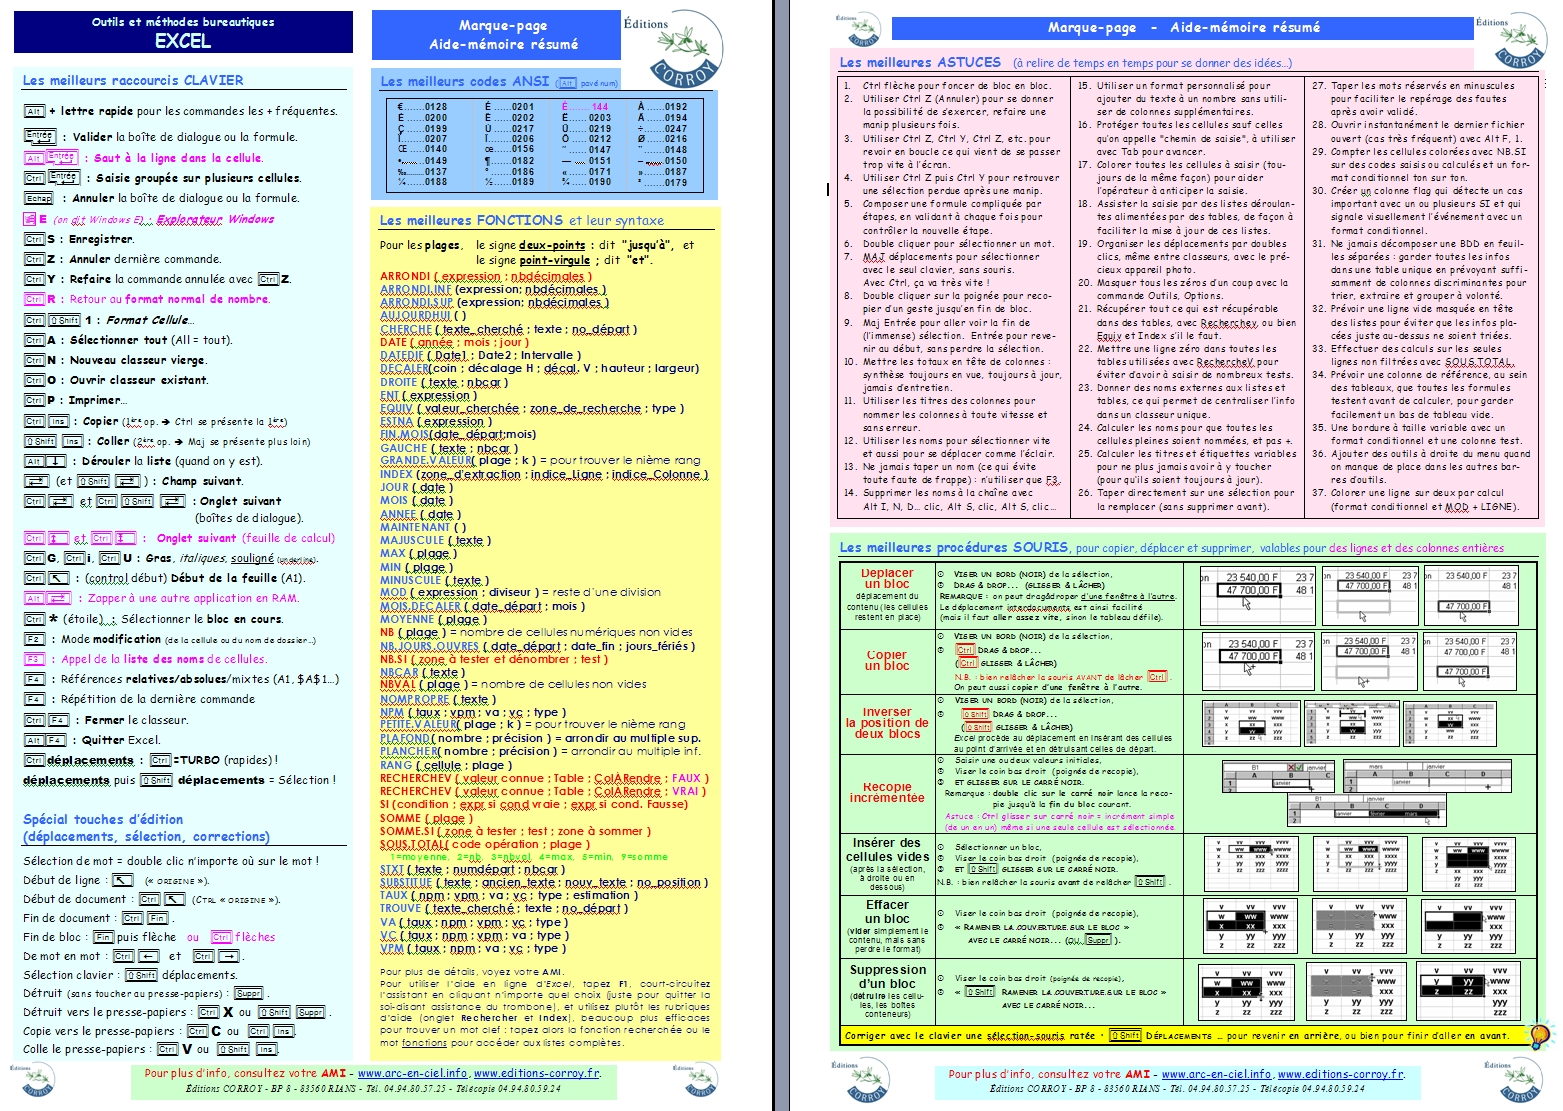Screen dimensions: 1563x1111
Task: Click tip 37 'Colorer une ligne sur deux par calcul'
Action: point(1417,499)
